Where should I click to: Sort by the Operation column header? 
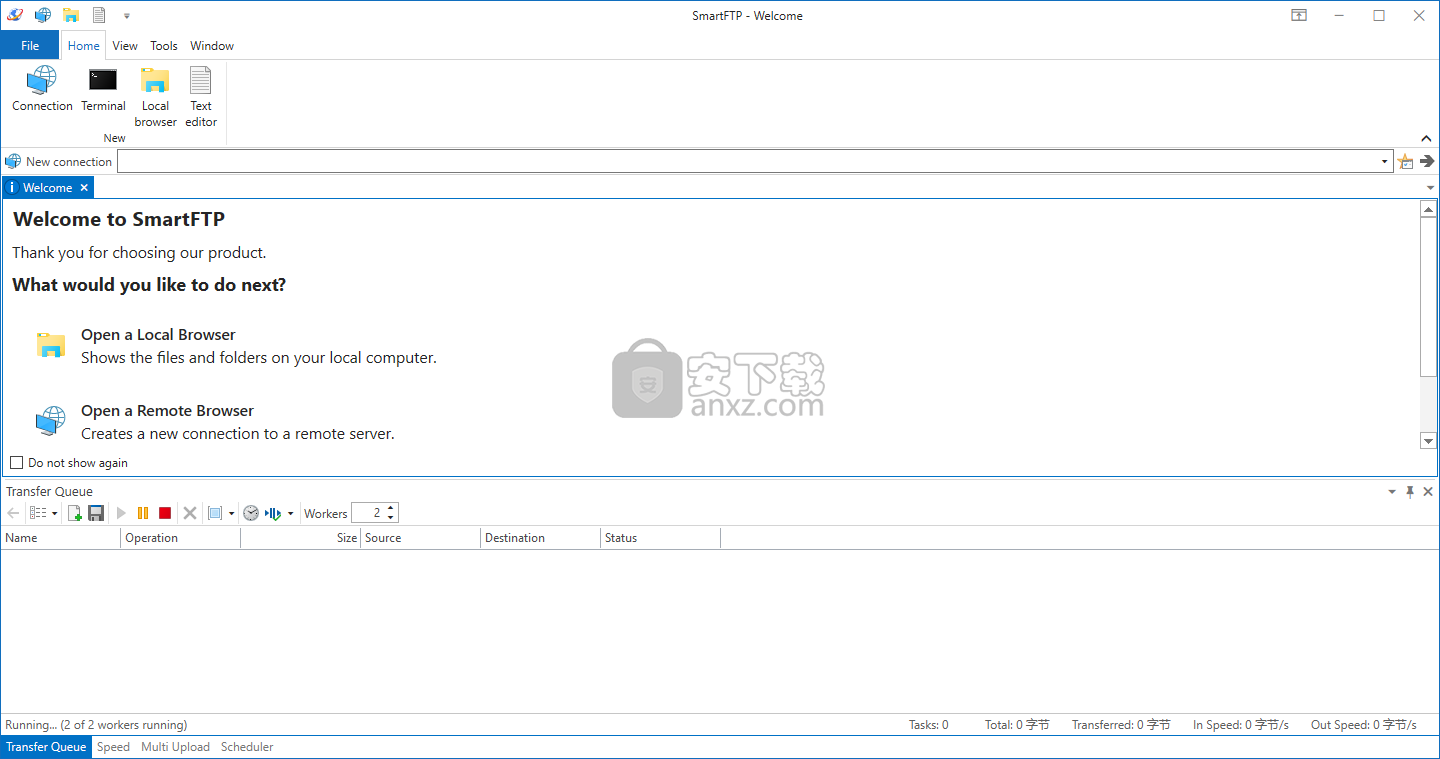pos(180,537)
